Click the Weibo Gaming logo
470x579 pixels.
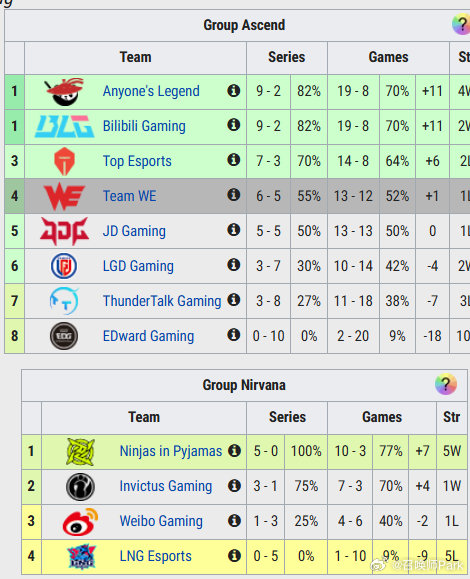[x=80, y=521]
